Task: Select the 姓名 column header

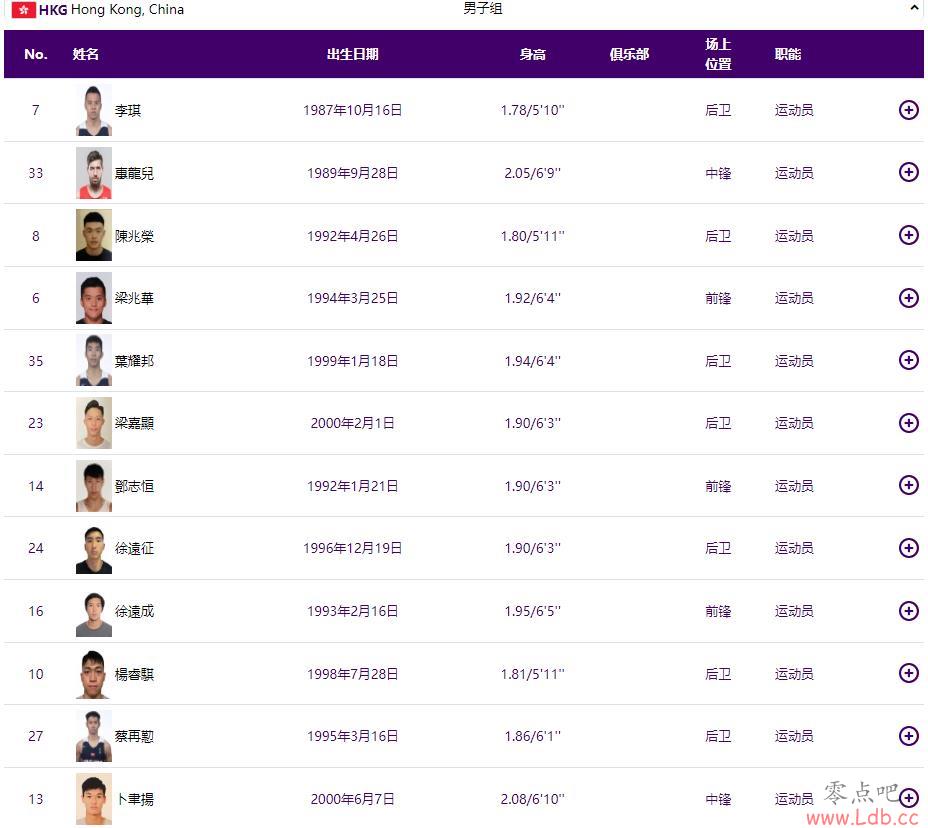Action: pos(86,54)
